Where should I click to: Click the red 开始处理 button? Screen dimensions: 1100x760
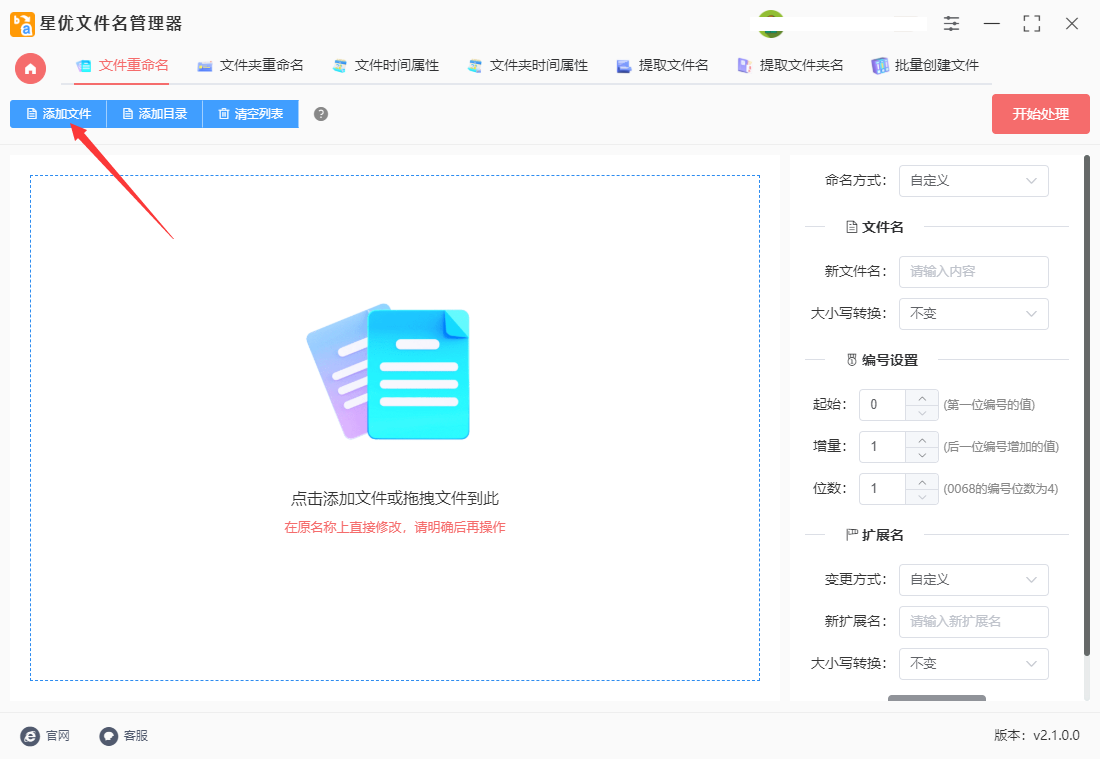(1040, 114)
